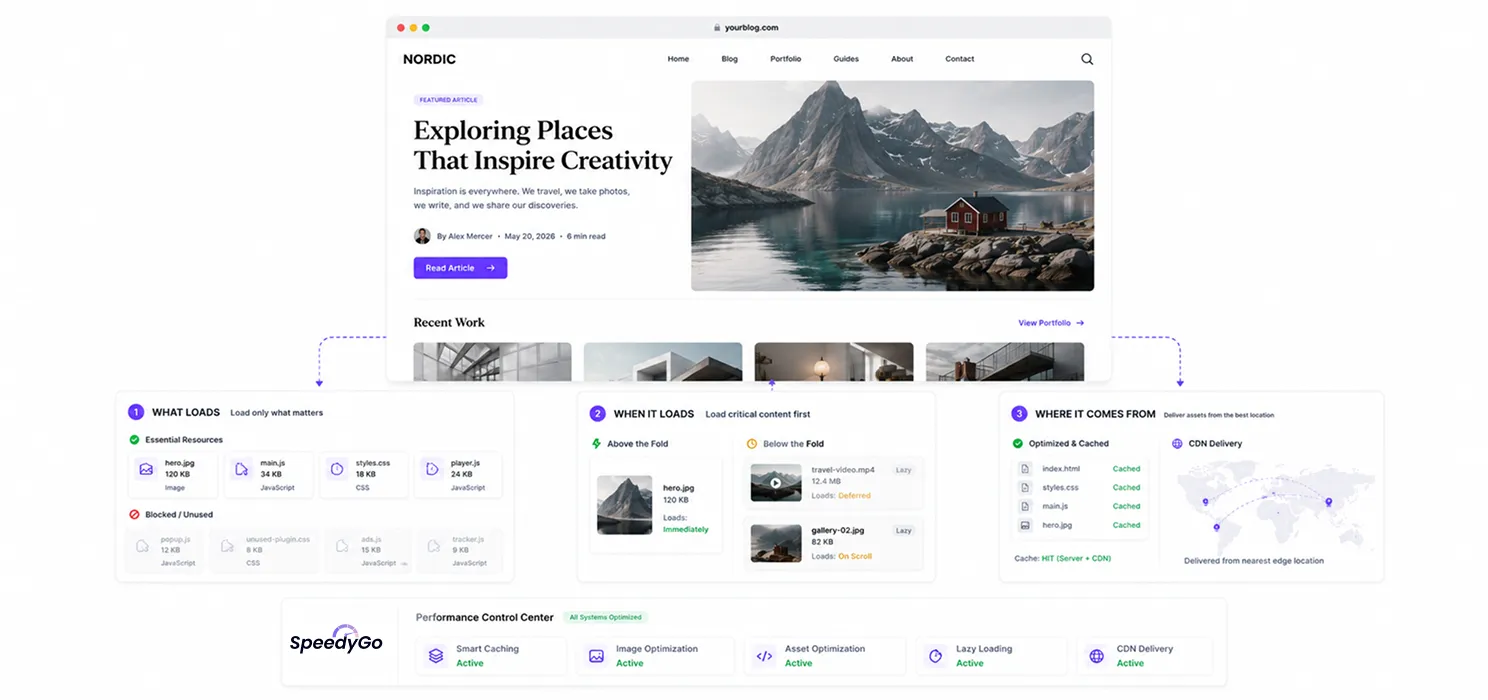
Task: Click the Asset Optimization Active status
Action: pyautogui.click(x=798, y=663)
